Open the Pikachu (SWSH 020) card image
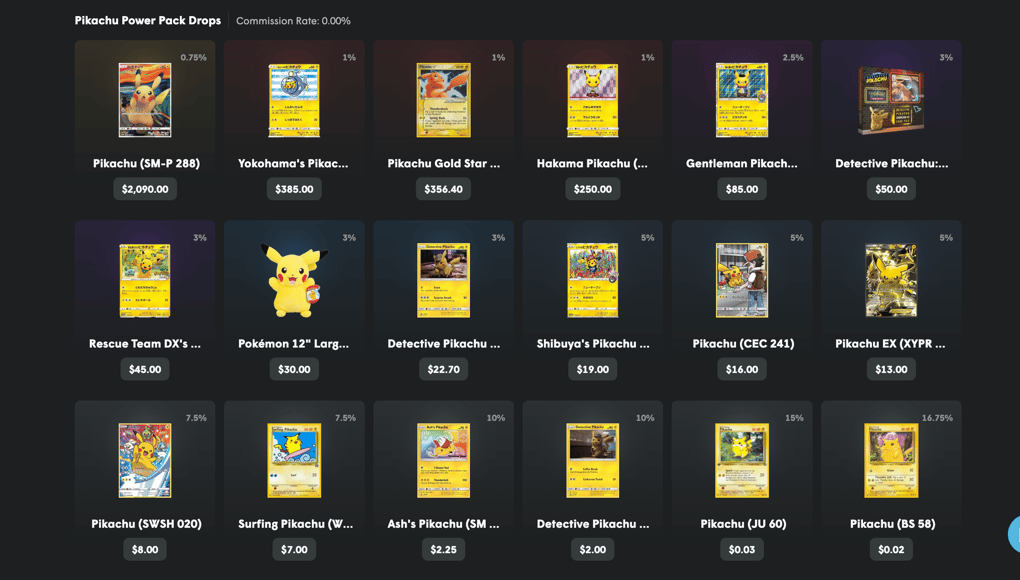 pyautogui.click(x=144, y=460)
